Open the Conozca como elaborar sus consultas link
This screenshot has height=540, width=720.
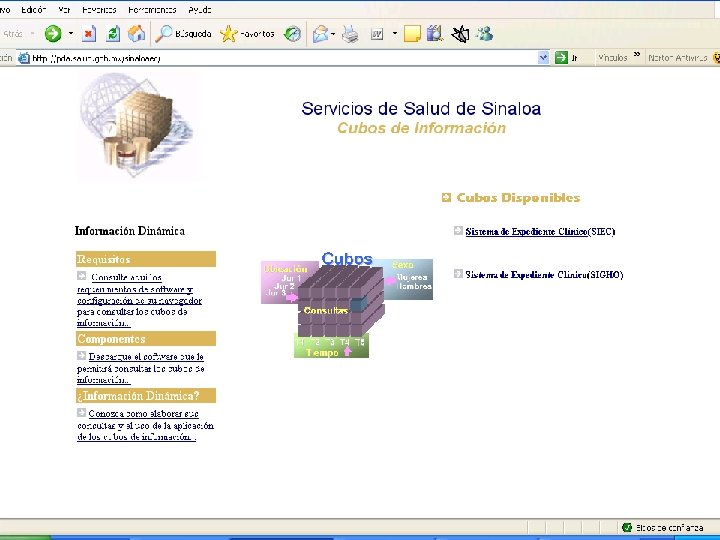coord(145,425)
